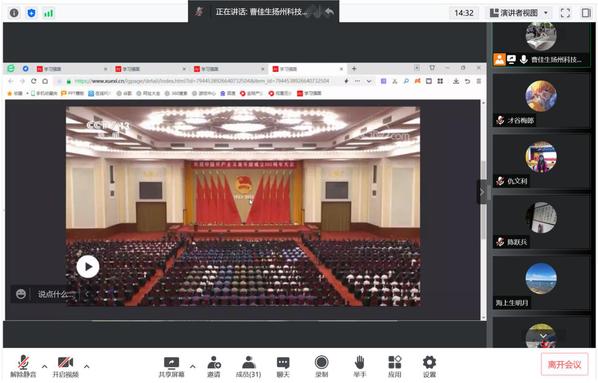Unmute the microphone in the meeting toolbar
Image resolution: width=598 pixels, height=383 pixels.
[x=23, y=366]
